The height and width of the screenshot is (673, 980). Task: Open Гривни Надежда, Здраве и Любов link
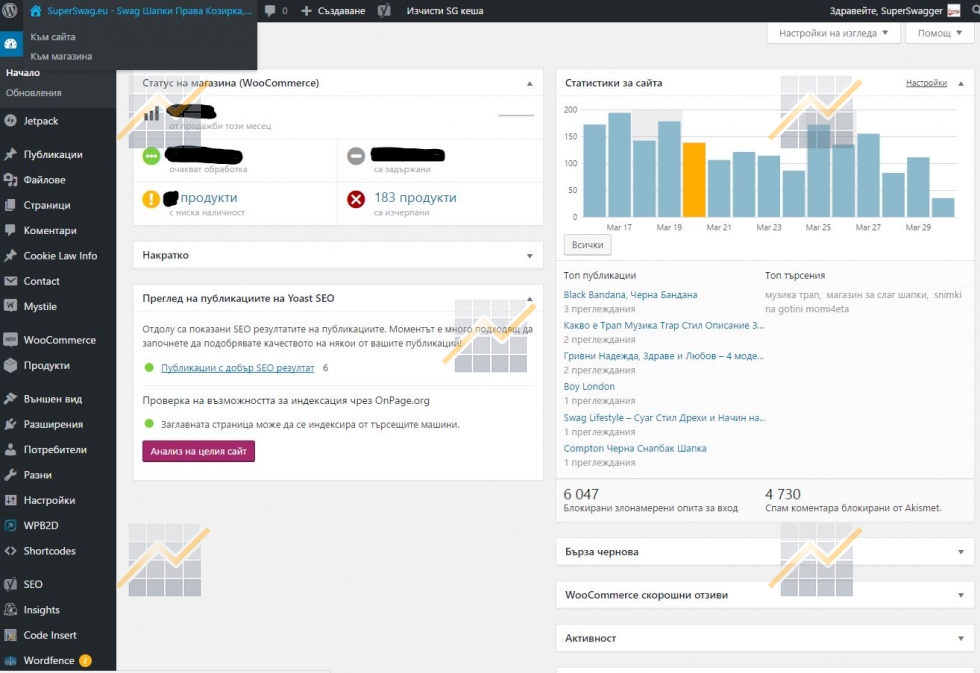(663, 356)
